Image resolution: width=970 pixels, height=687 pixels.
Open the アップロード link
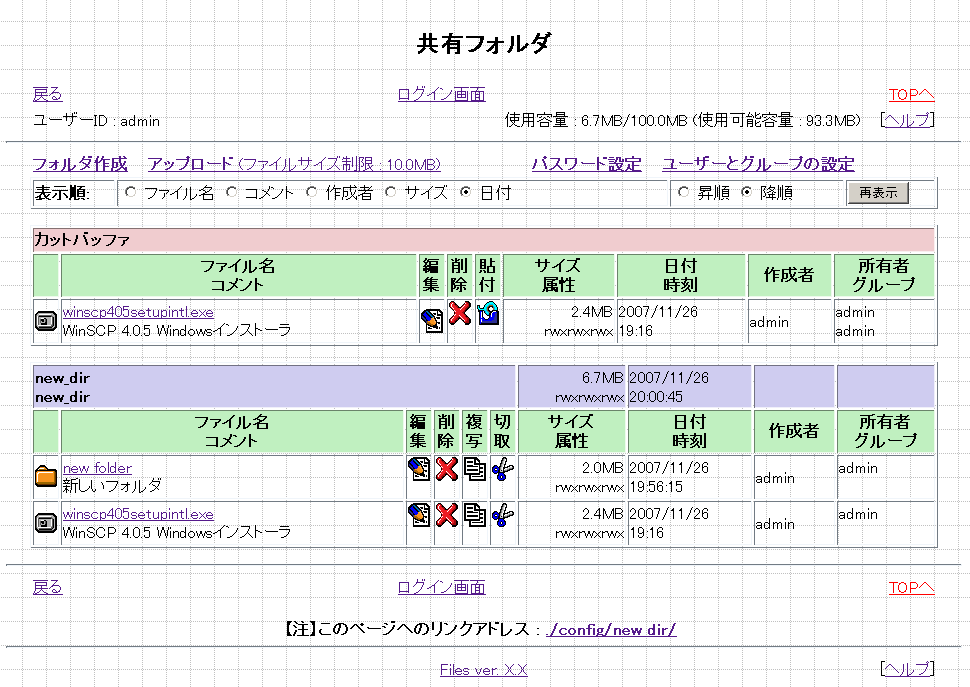tap(190, 164)
